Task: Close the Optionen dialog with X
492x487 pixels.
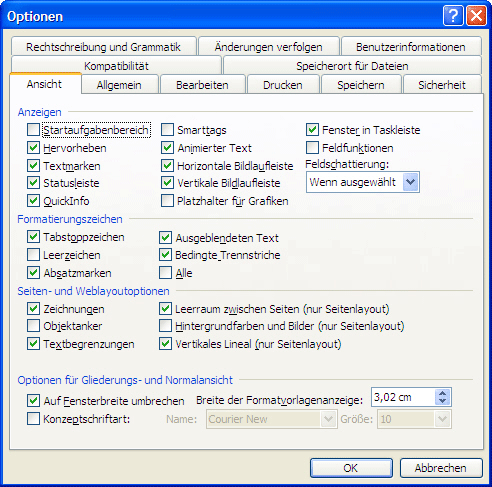Action: (476, 15)
